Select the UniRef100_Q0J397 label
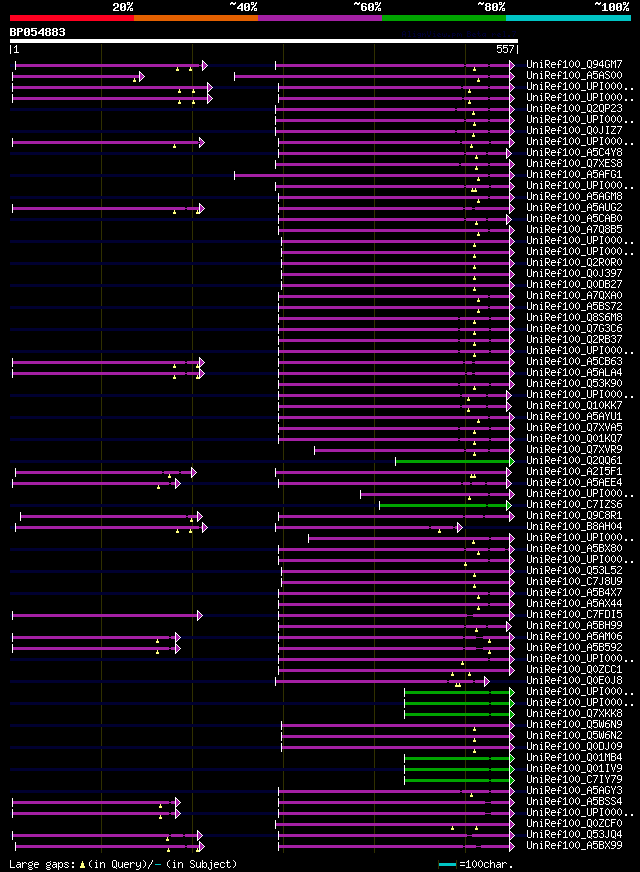The height and width of the screenshot is (872, 640). click(574, 274)
